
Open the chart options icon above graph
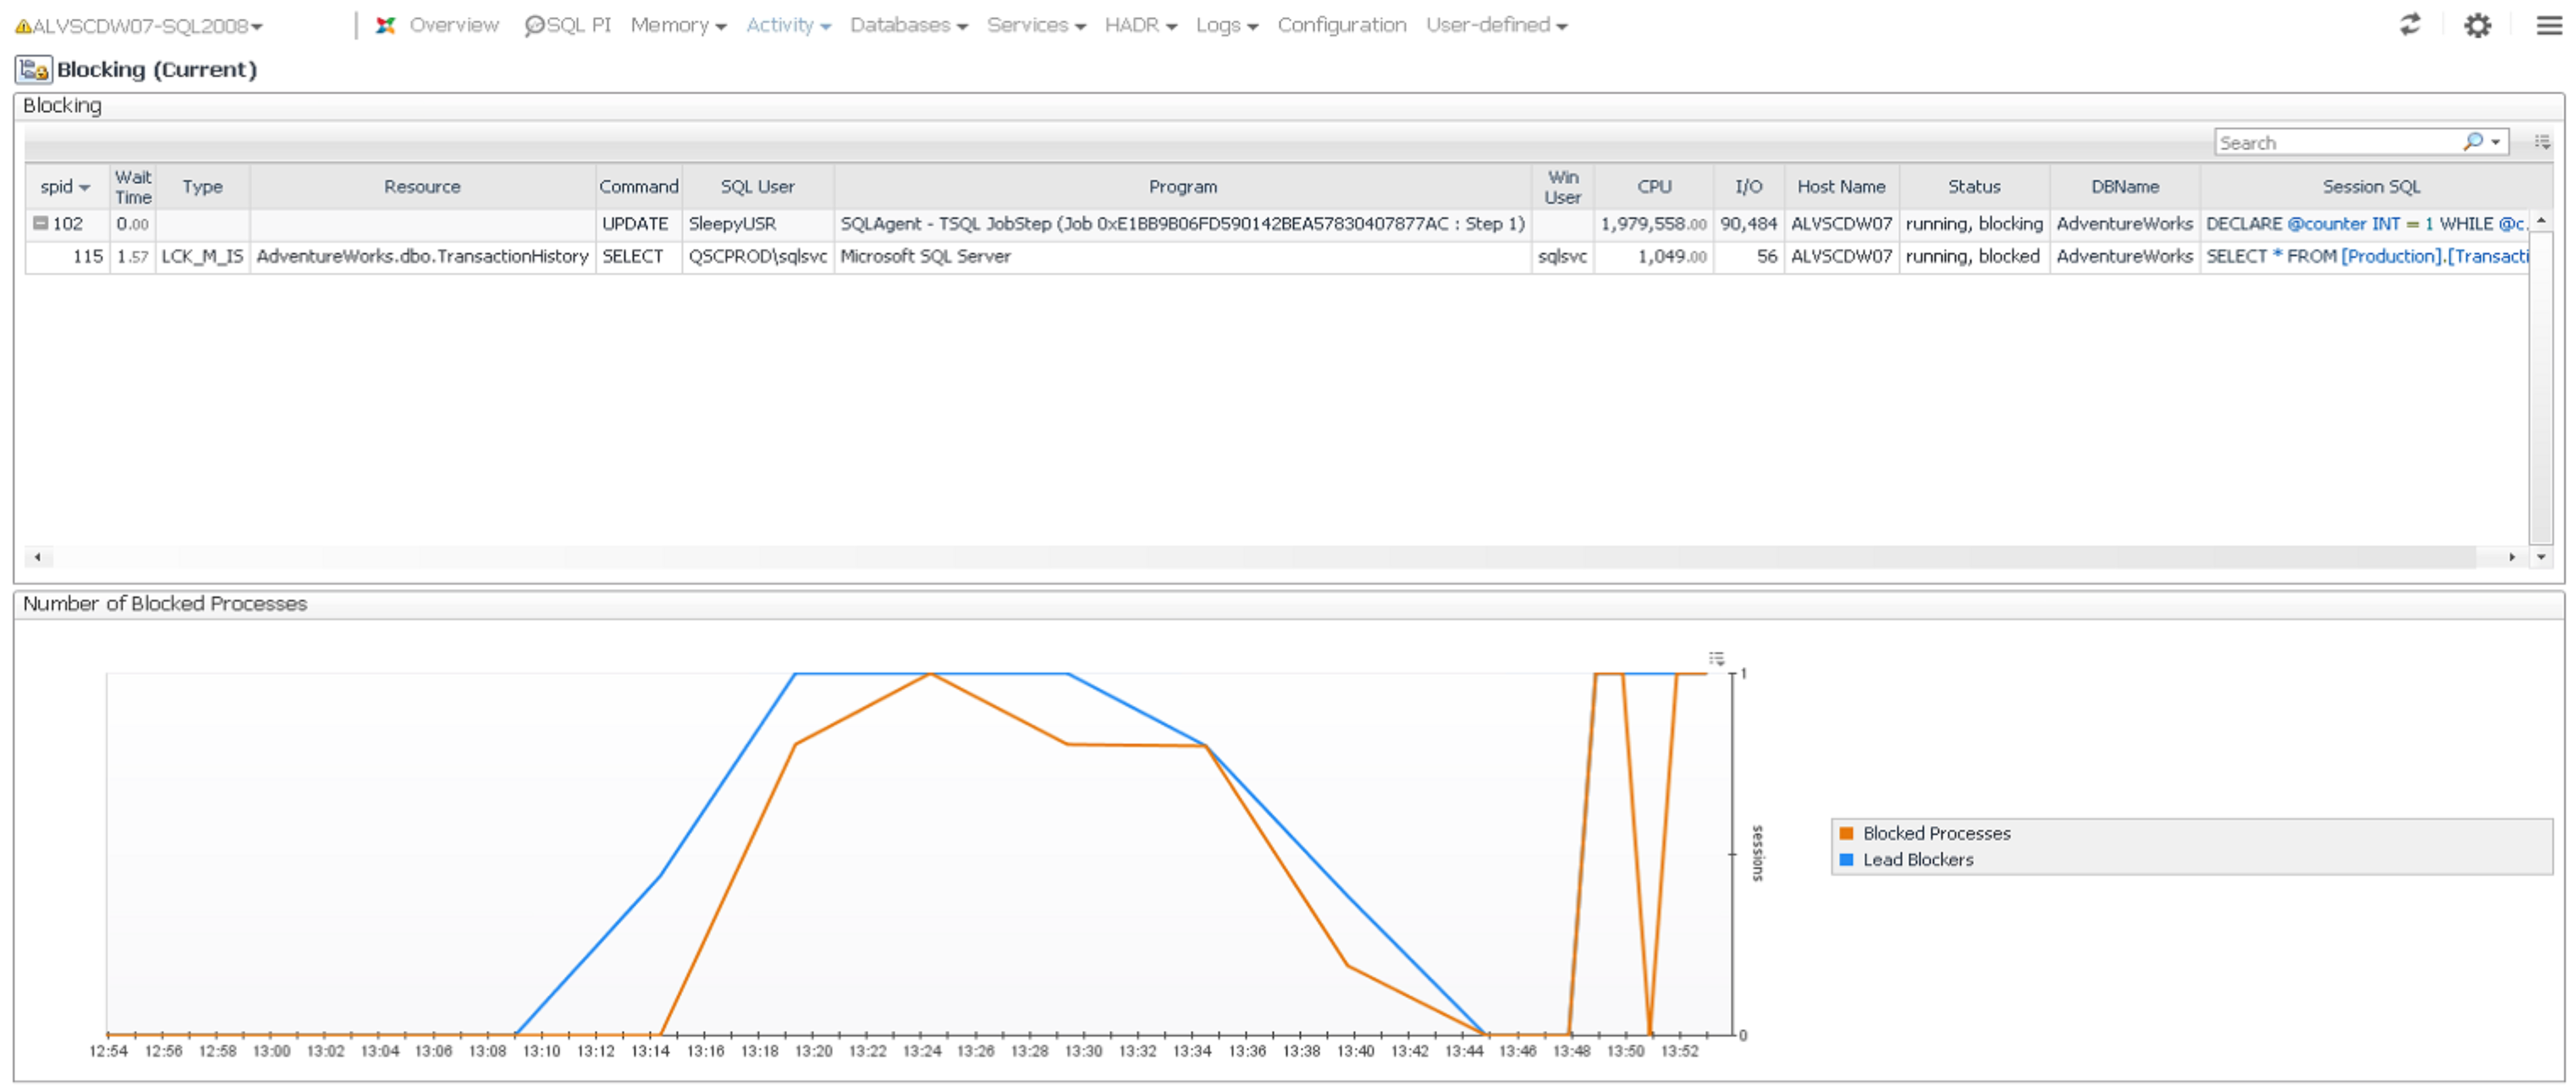pos(1716,658)
